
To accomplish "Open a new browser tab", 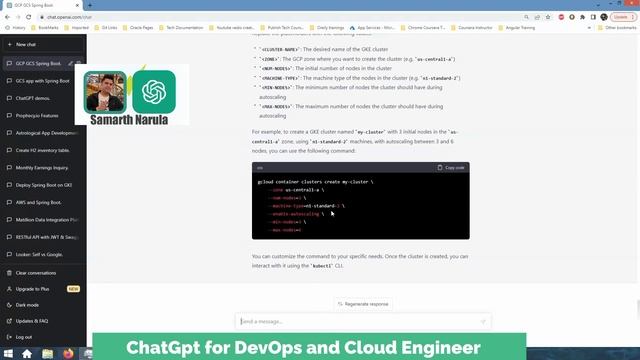I will tap(90, 5).
